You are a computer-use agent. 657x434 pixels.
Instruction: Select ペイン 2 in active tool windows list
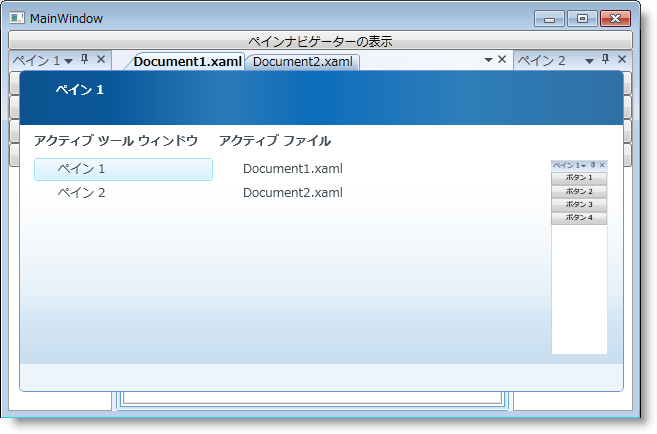click(x=123, y=193)
